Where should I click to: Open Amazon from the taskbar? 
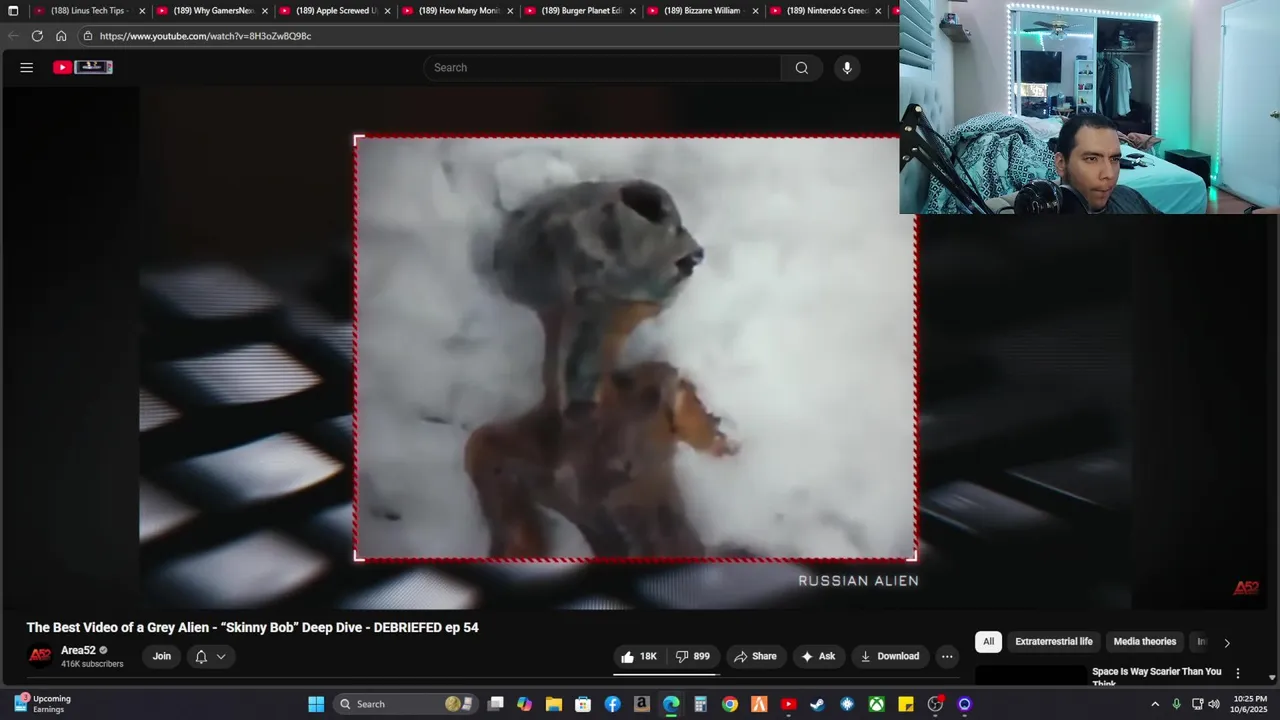pyautogui.click(x=642, y=704)
